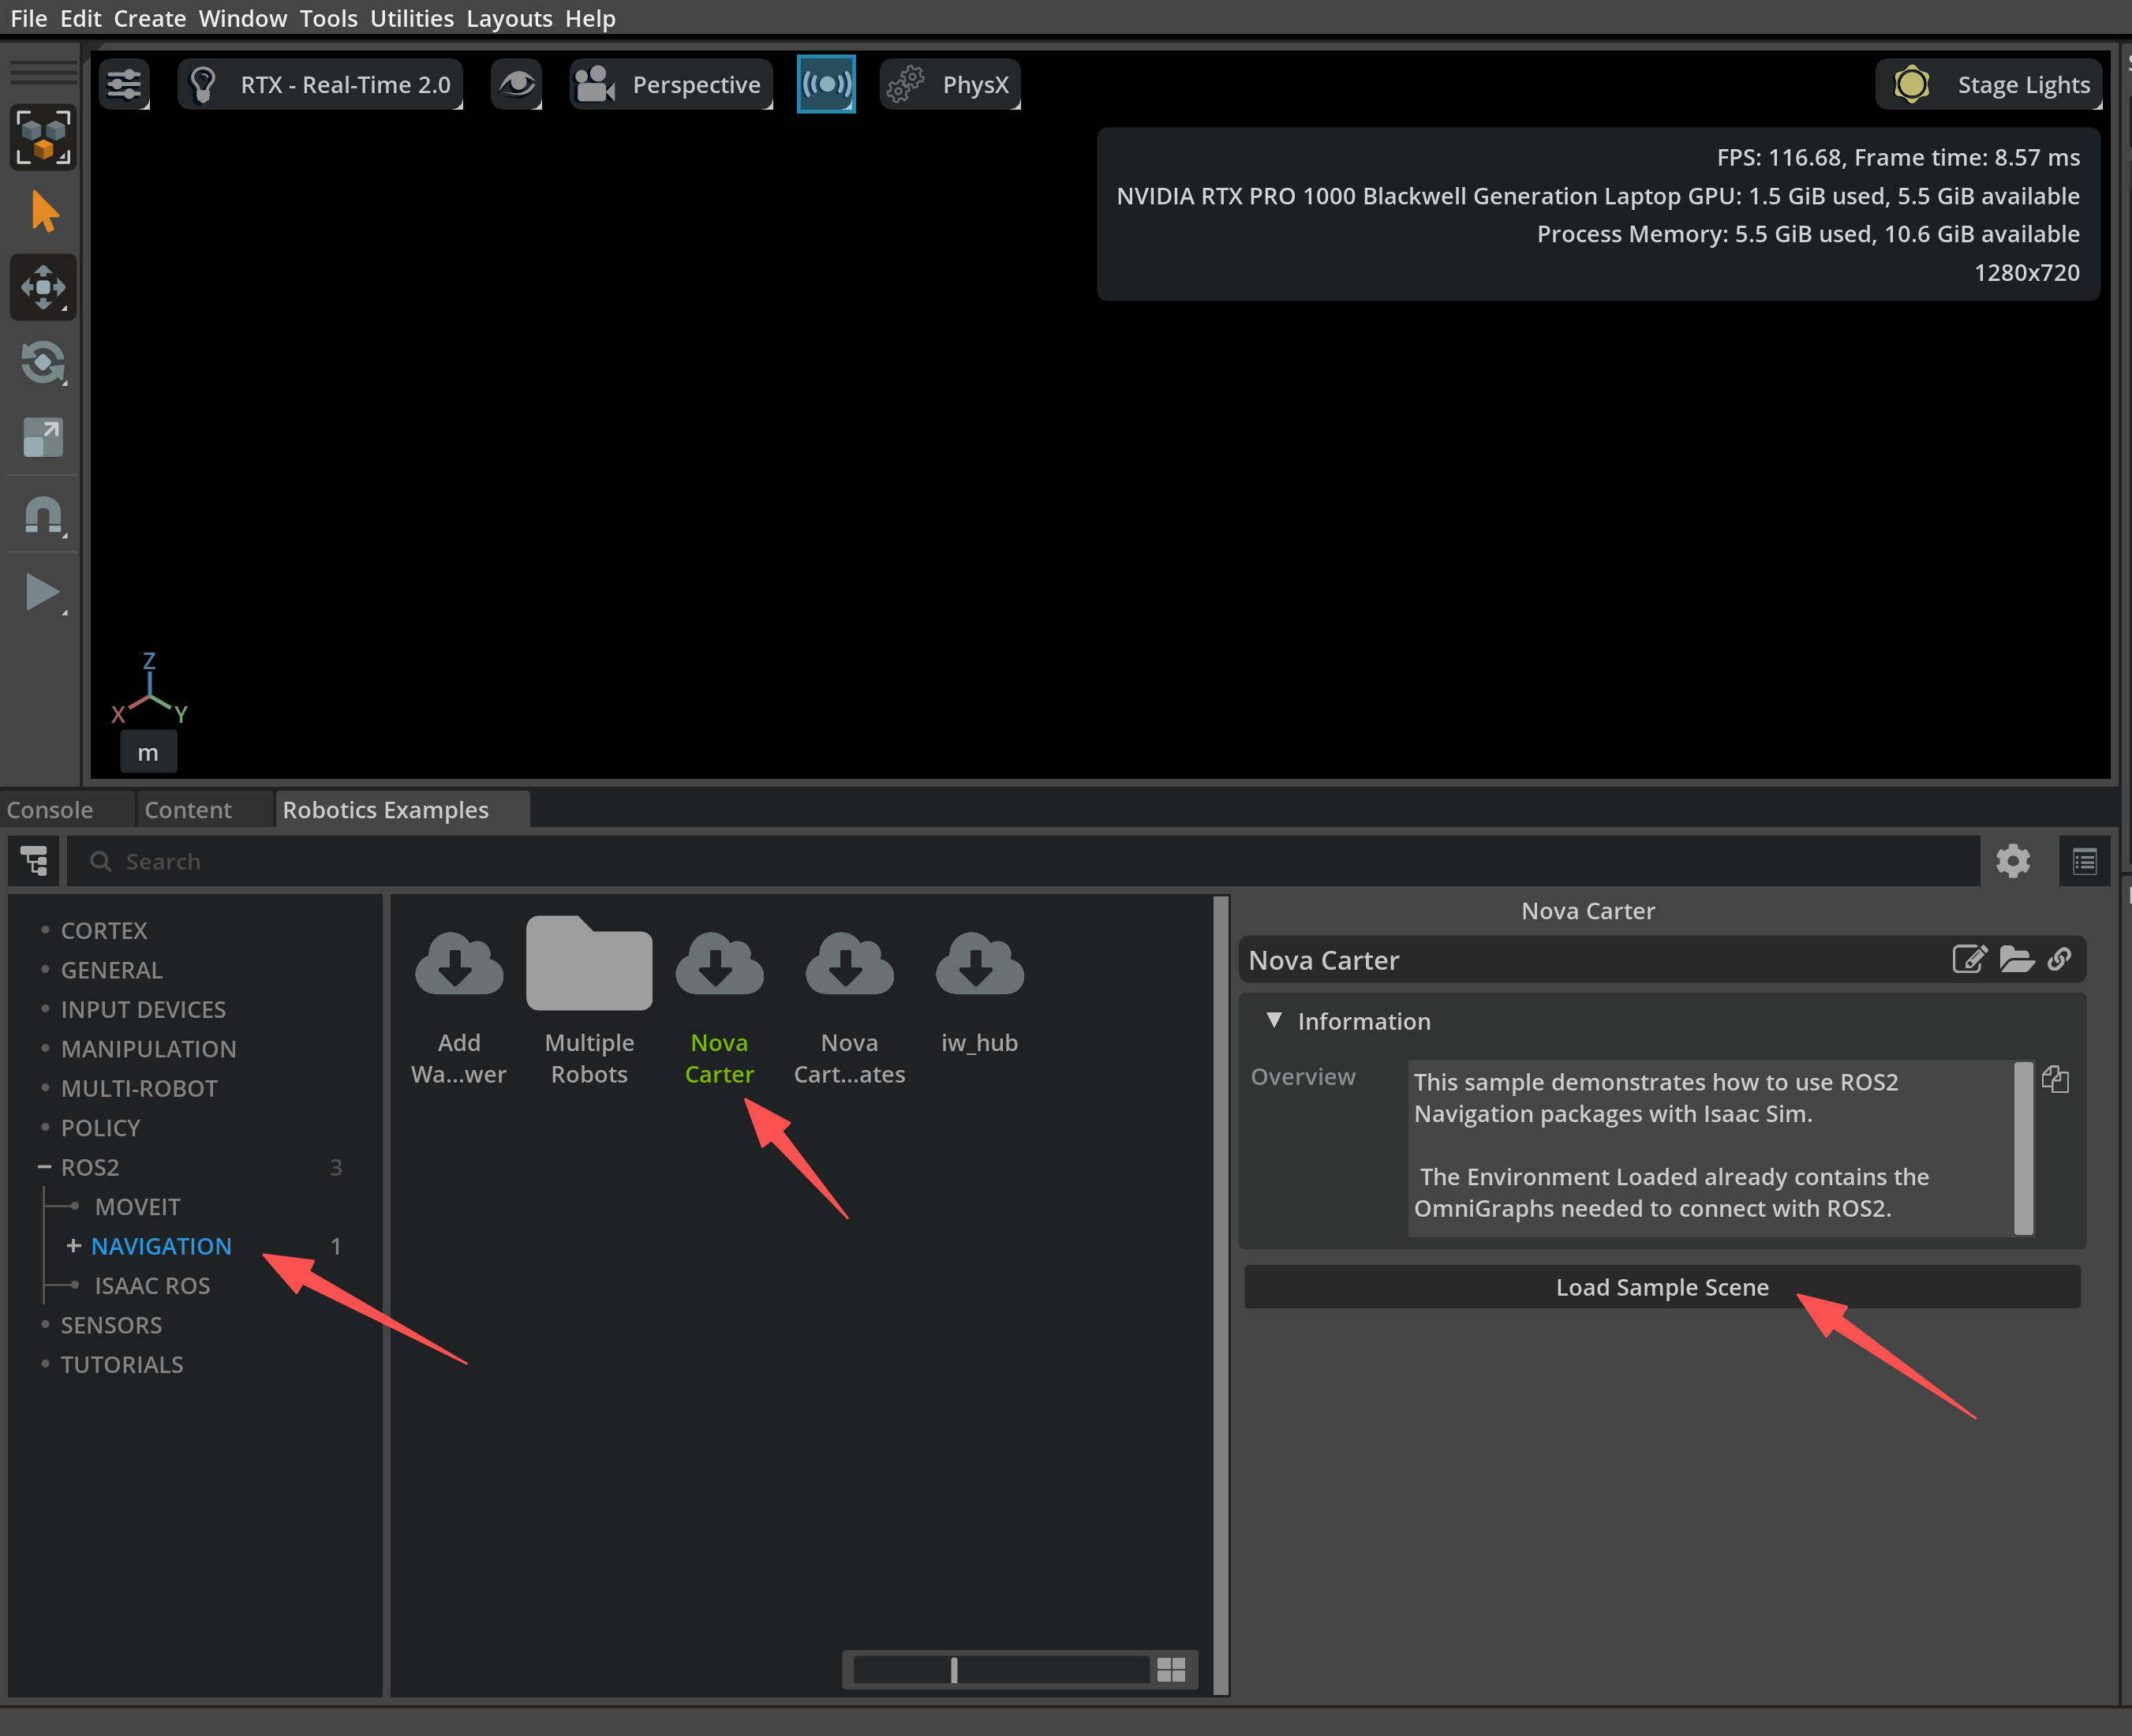Select Add Wa...wer example thumbnail
Screen dimensions: 2132x1736
point(459,1005)
